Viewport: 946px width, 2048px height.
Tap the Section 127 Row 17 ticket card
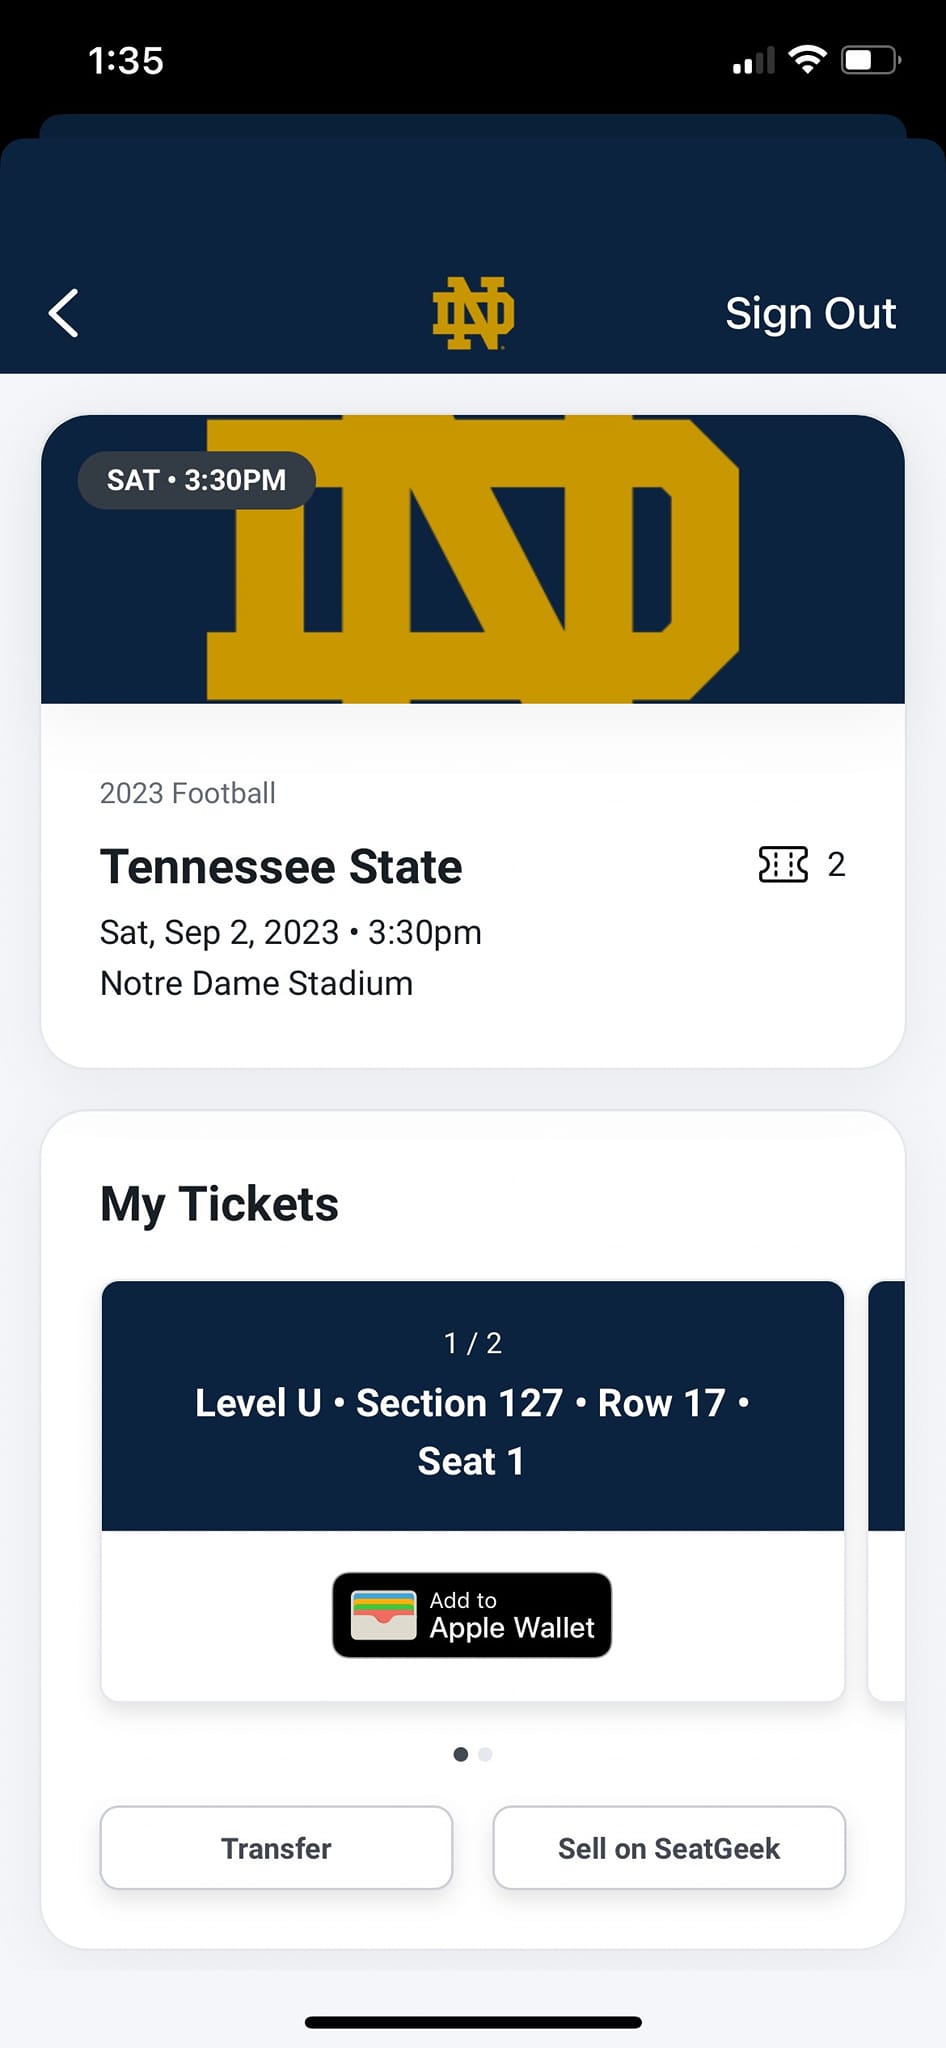click(x=472, y=1405)
